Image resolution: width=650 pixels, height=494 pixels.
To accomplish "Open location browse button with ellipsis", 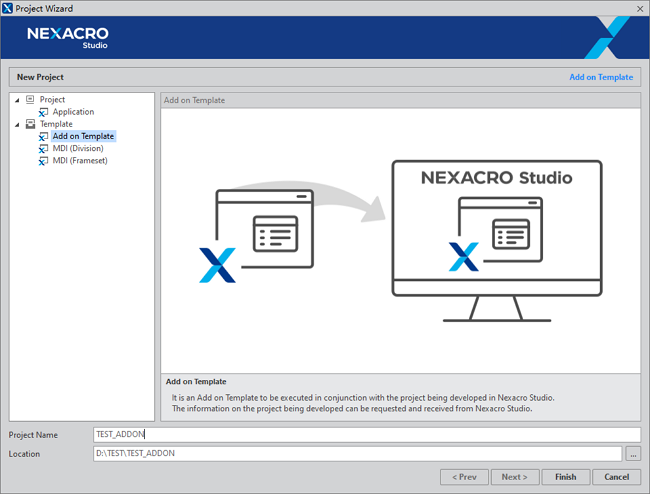I will click(633, 454).
